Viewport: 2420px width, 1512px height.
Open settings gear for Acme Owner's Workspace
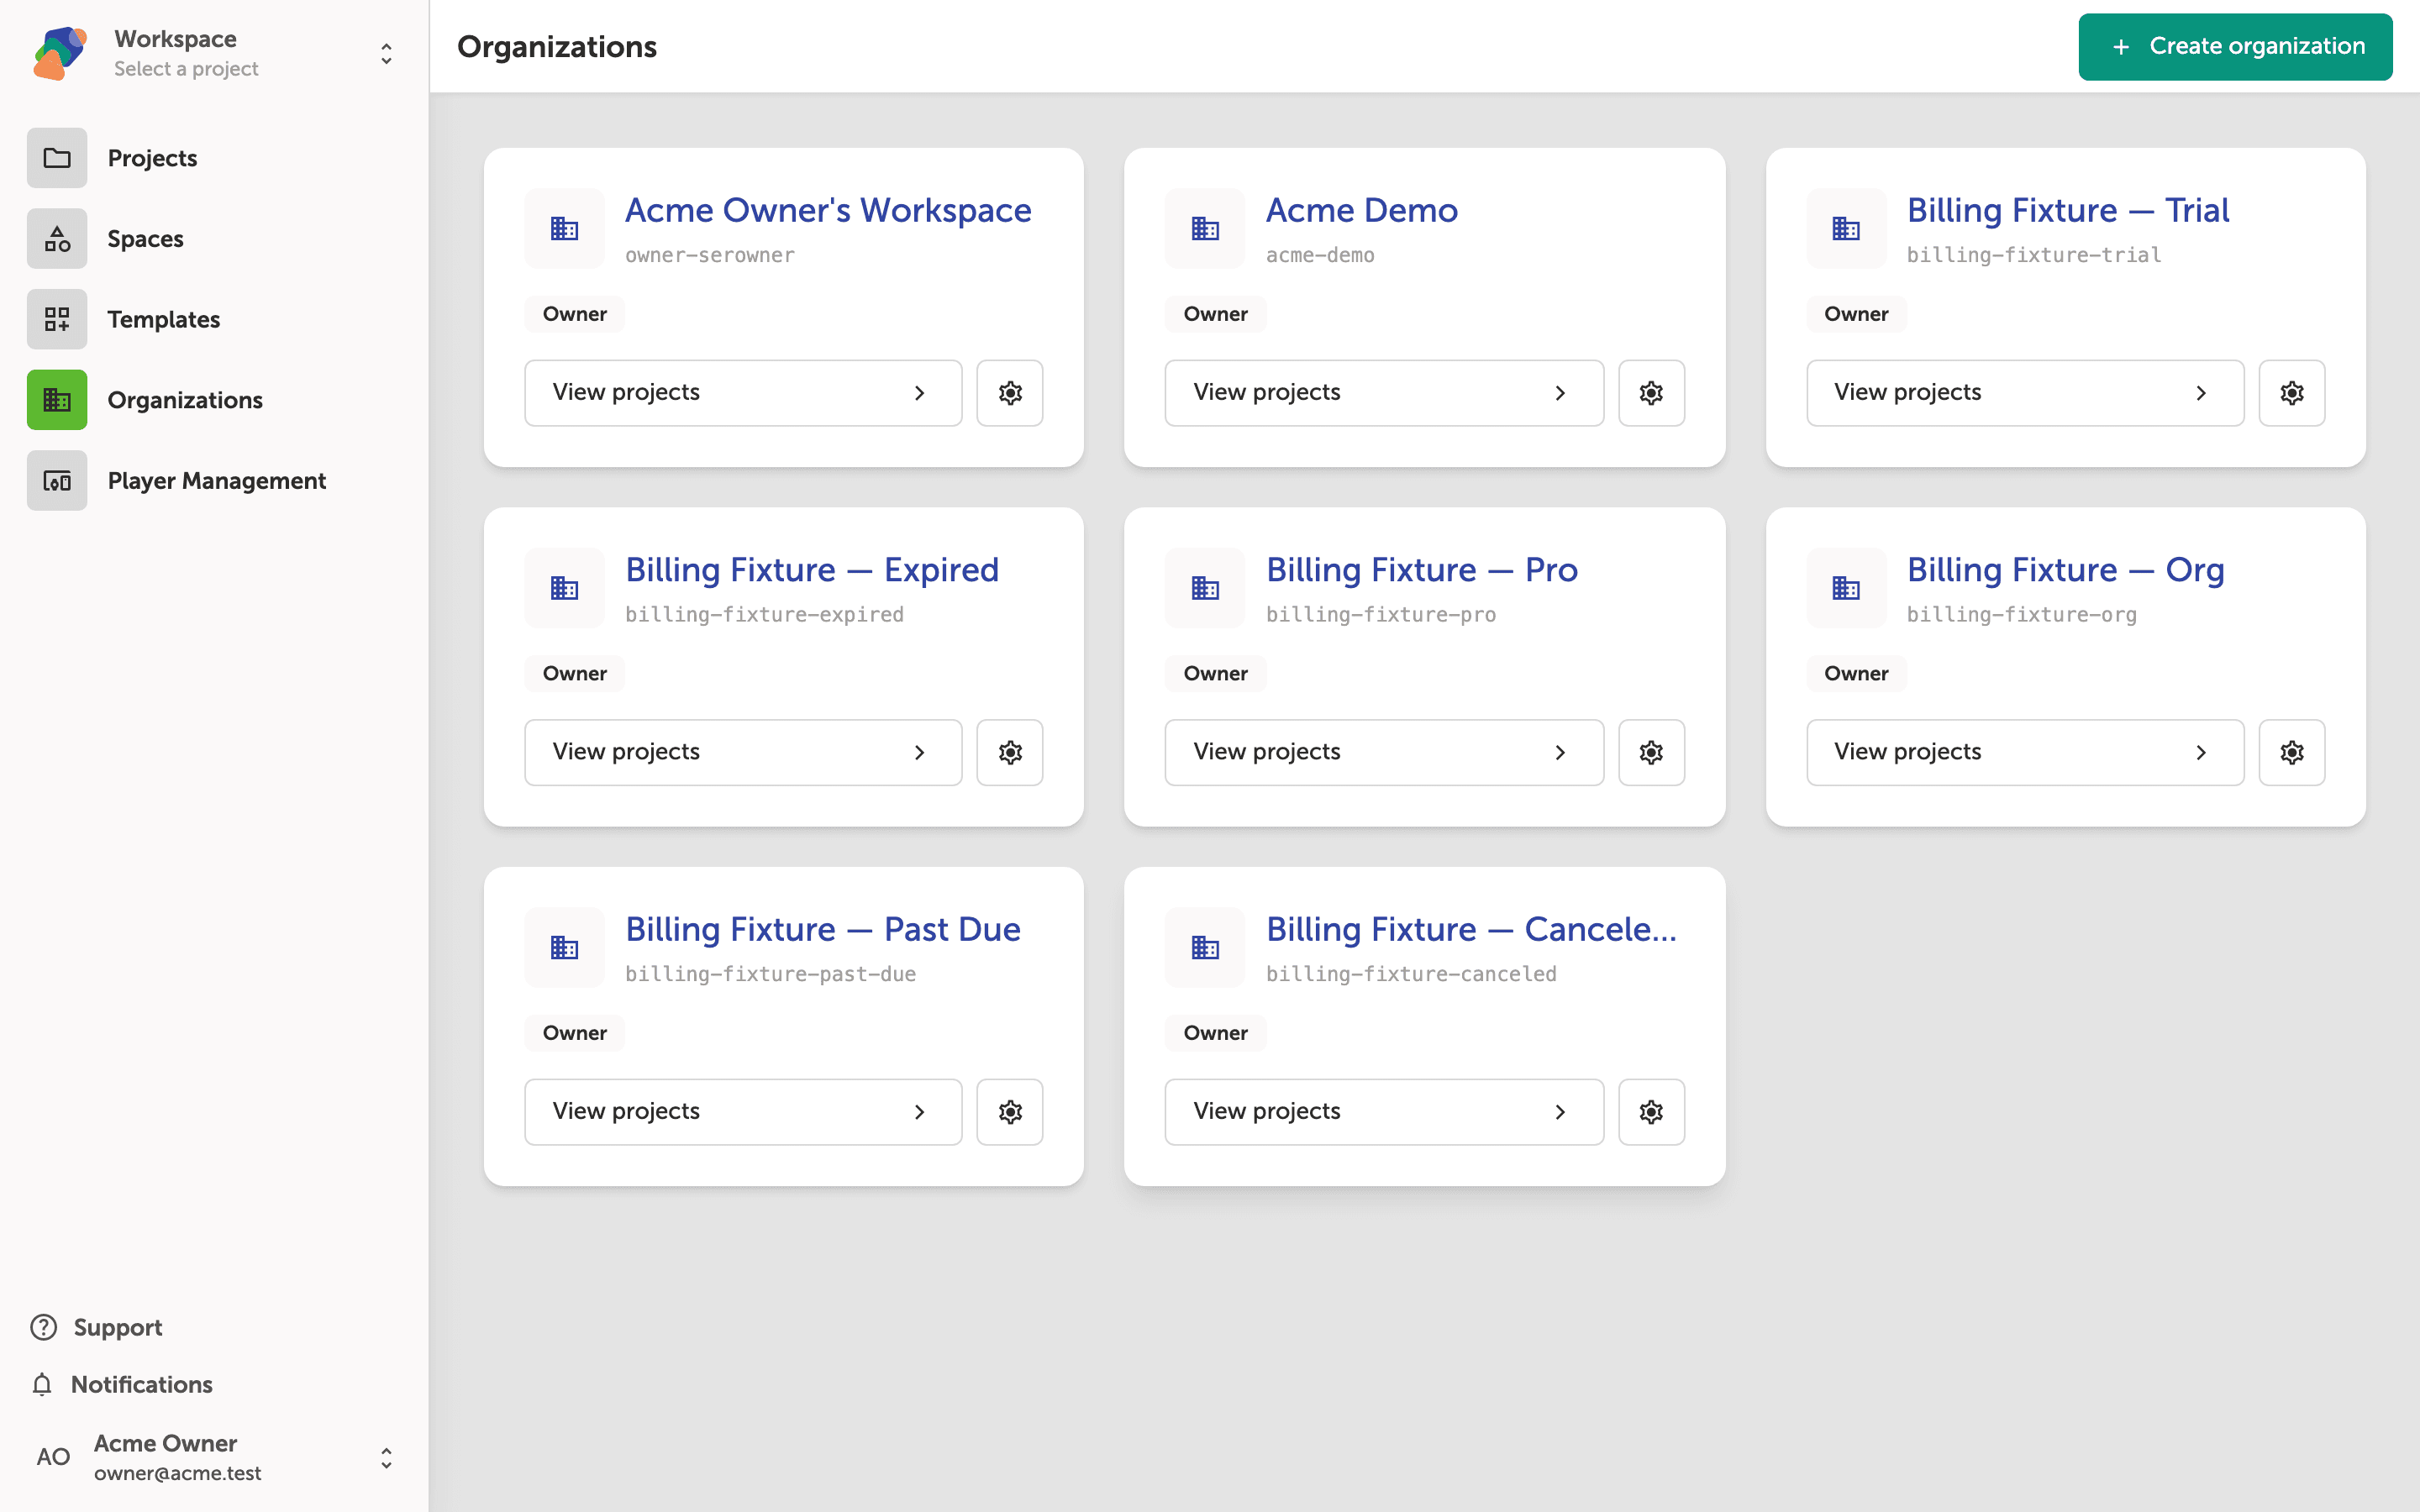(1010, 393)
